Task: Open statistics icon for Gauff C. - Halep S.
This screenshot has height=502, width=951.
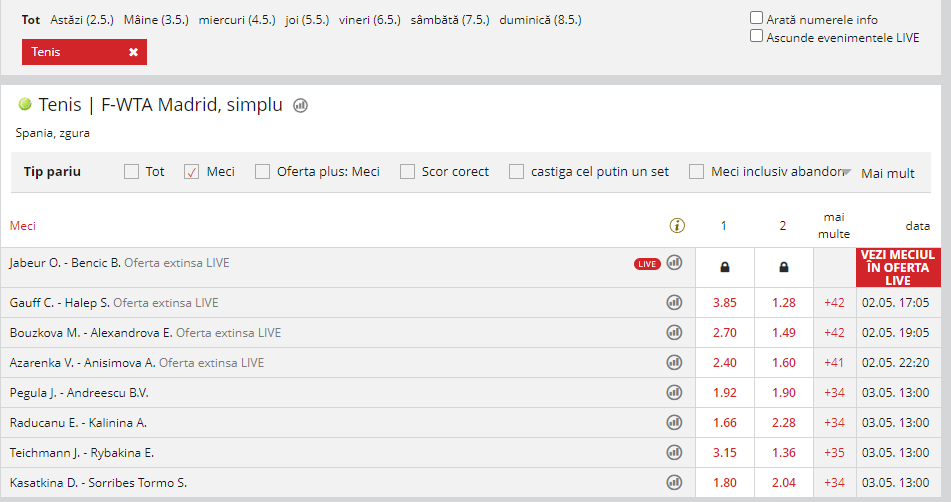Action: point(674,302)
